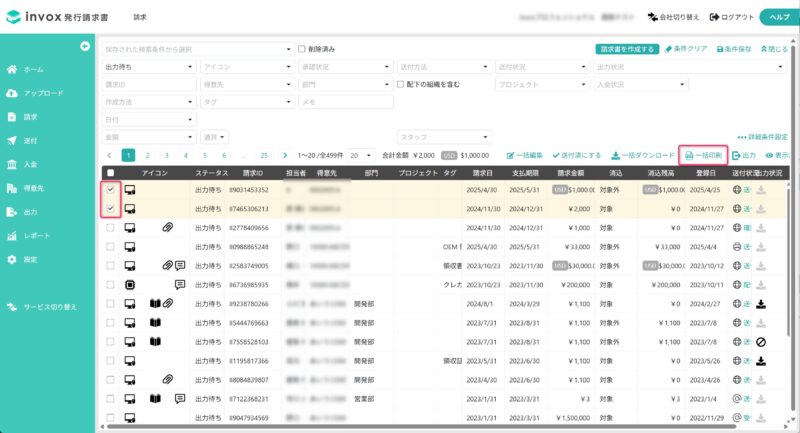Open the saved search conditions dropdown
The width and height of the screenshot is (800, 433).
[x=198, y=49]
